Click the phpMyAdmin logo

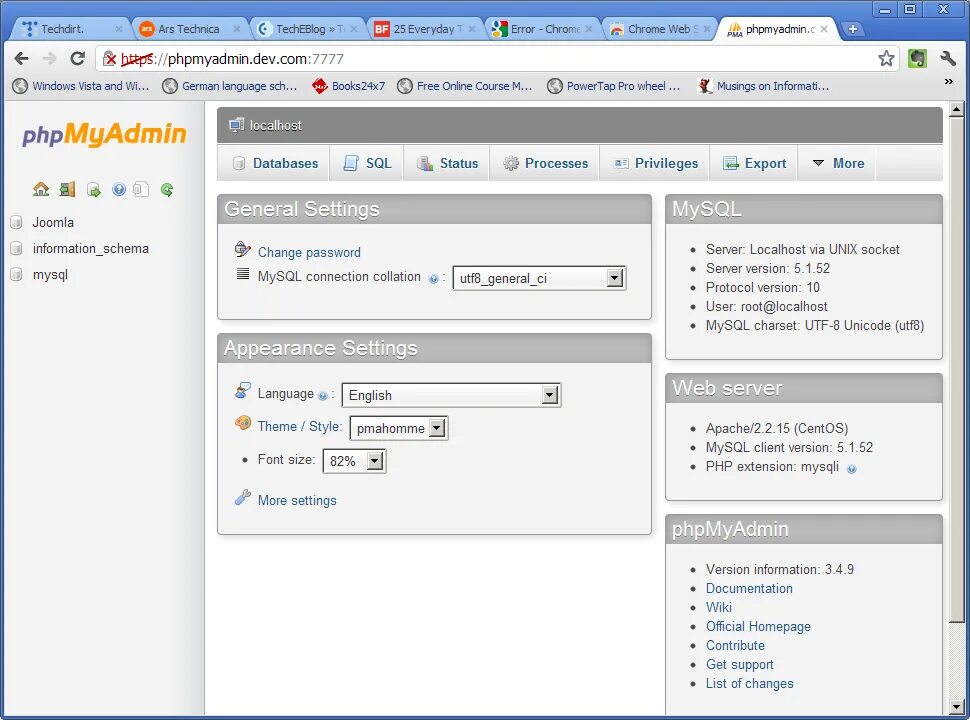pos(104,134)
